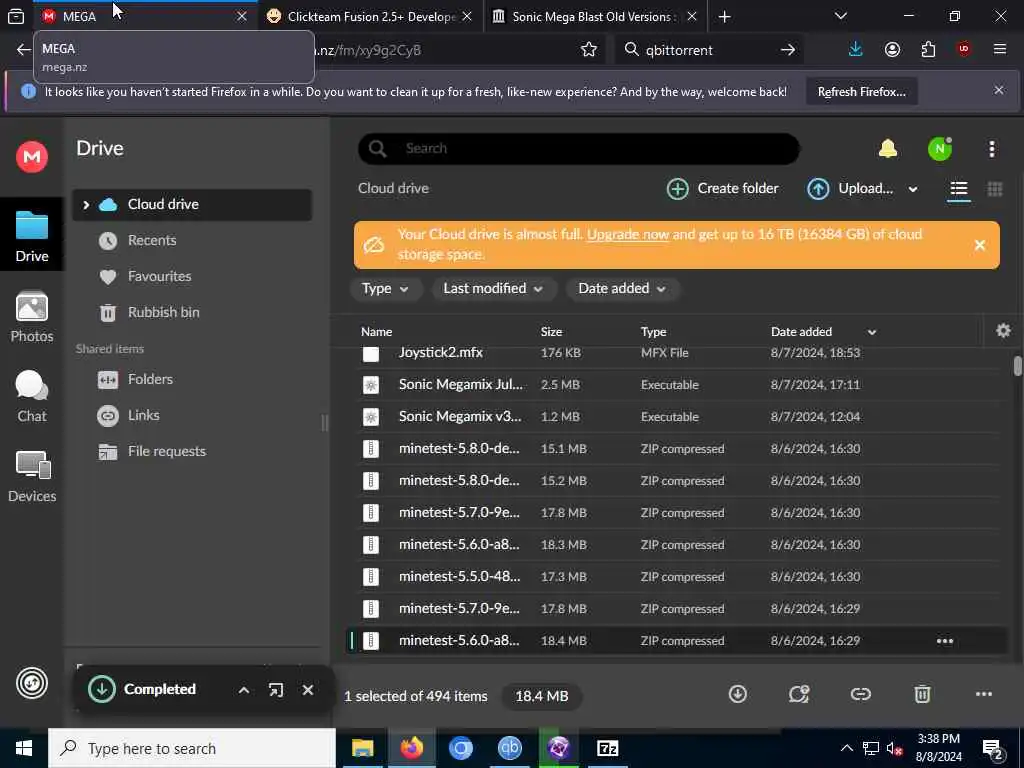
Task: Close the Completed transfers widget
Action: (x=308, y=690)
